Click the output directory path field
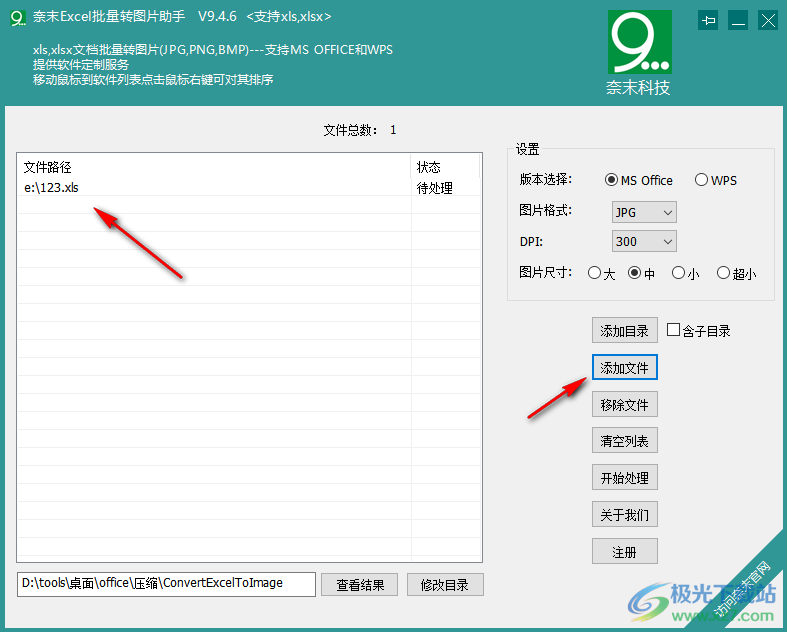 pos(166,584)
